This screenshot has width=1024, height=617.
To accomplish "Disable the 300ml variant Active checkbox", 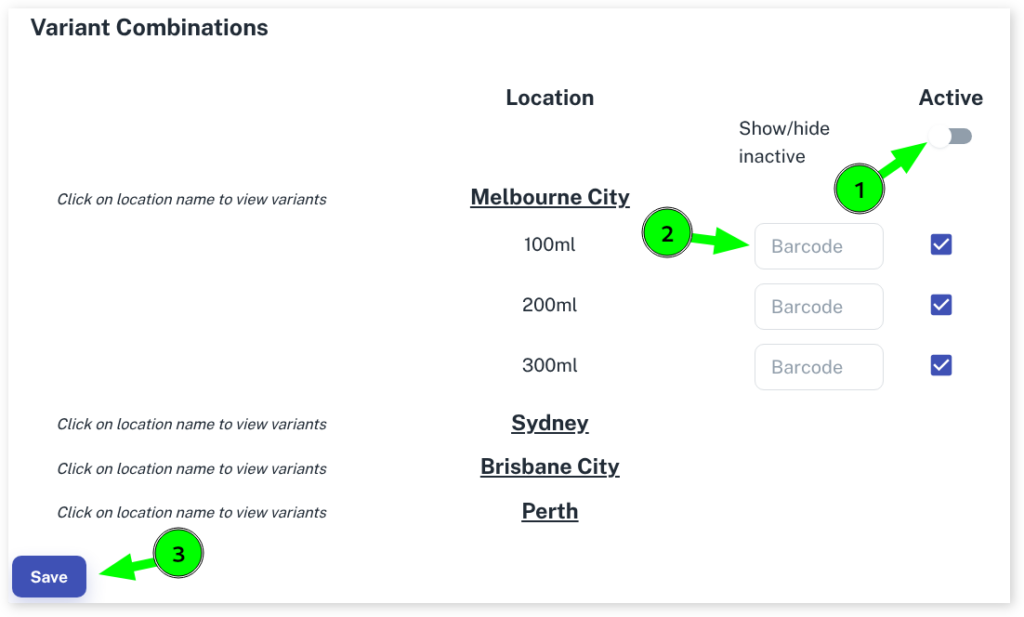I will tap(941, 365).
